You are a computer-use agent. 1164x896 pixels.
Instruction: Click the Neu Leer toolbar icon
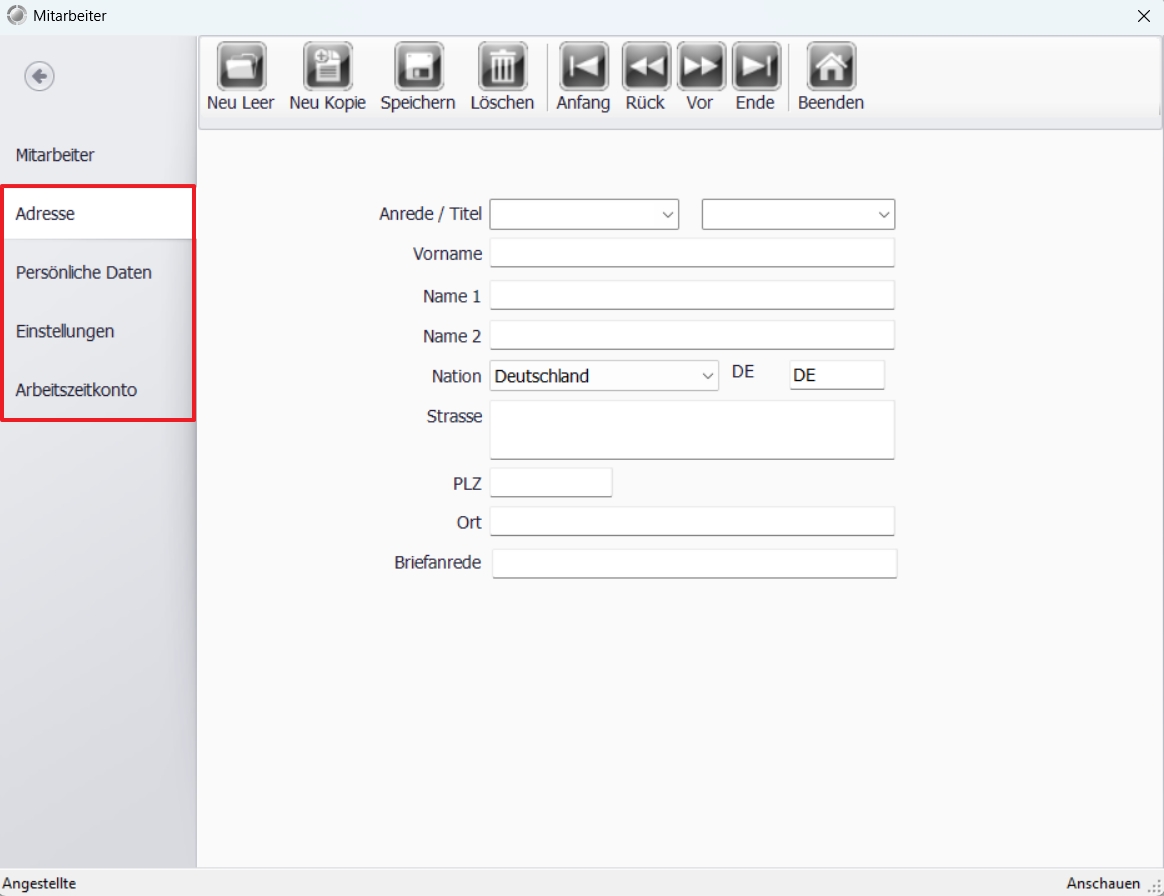(241, 67)
